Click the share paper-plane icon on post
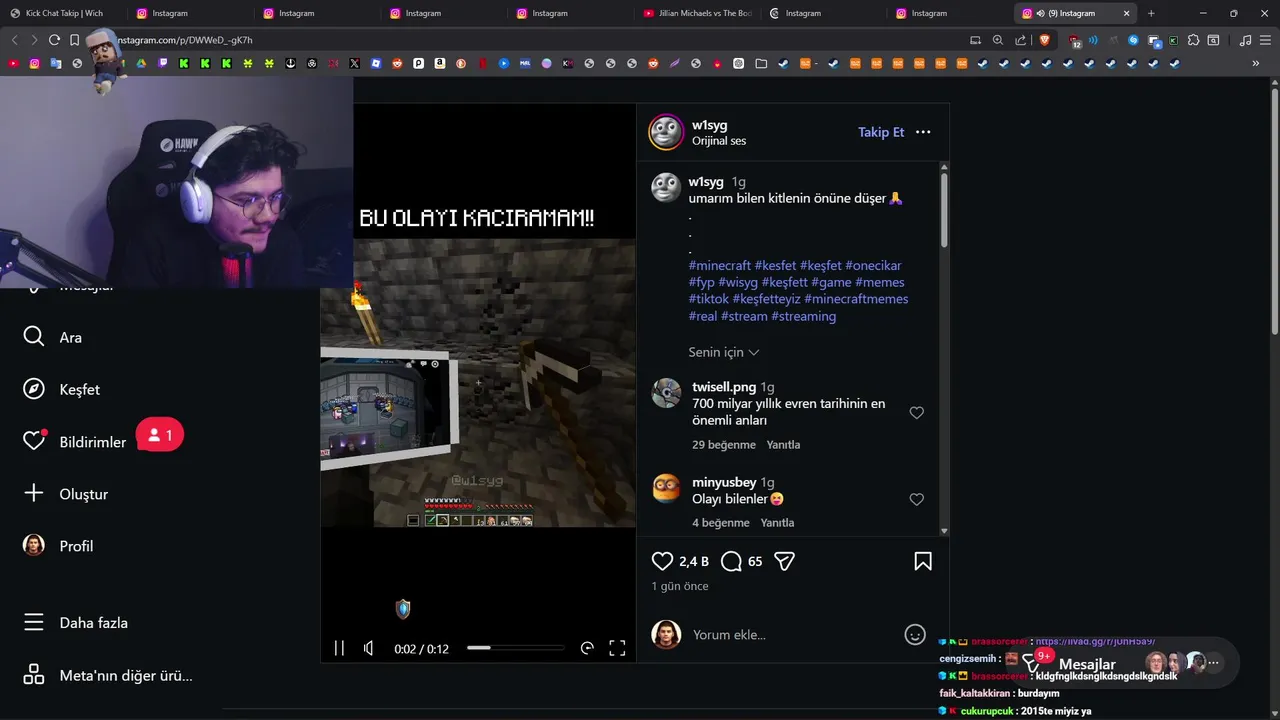The height and width of the screenshot is (720, 1280). click(x=784, y=561)
